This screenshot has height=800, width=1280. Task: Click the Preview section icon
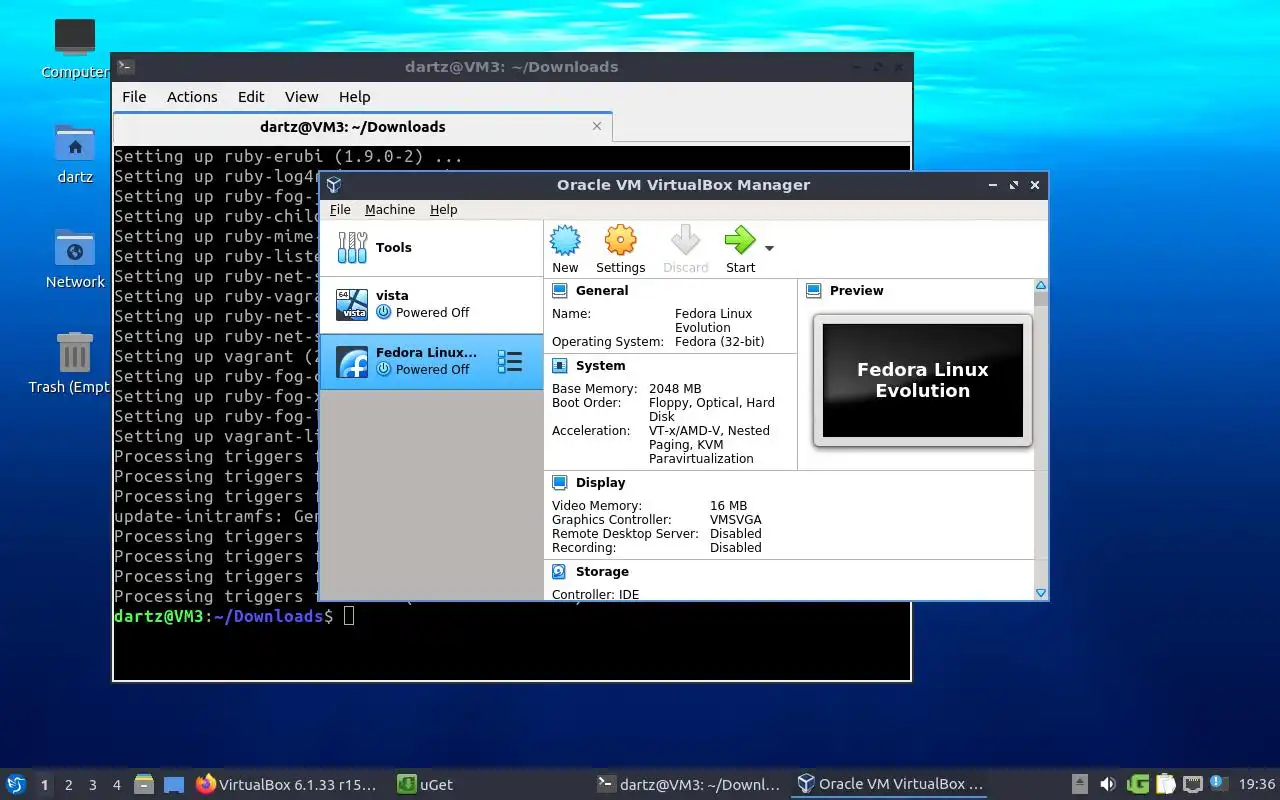point(813,291)
